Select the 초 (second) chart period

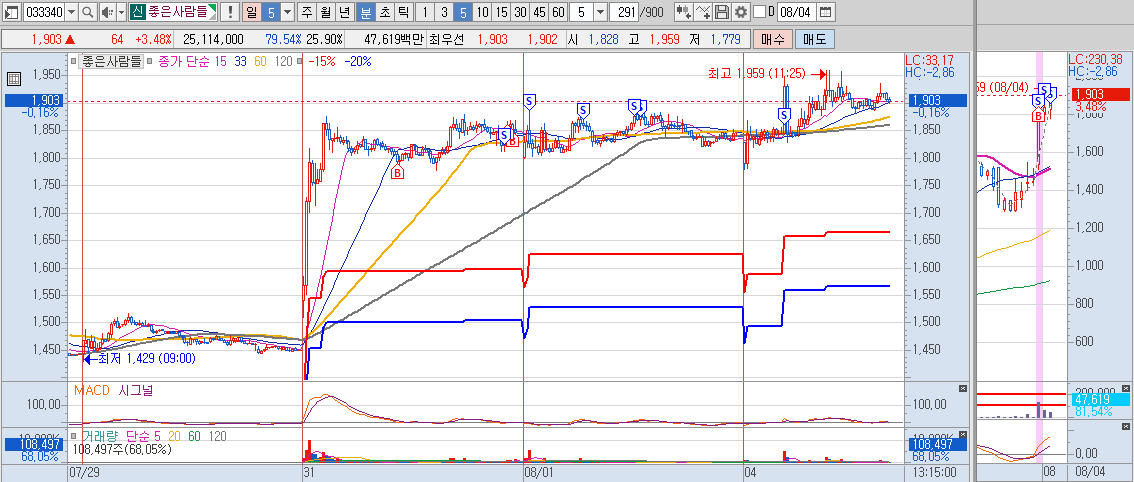click(384, 12)
